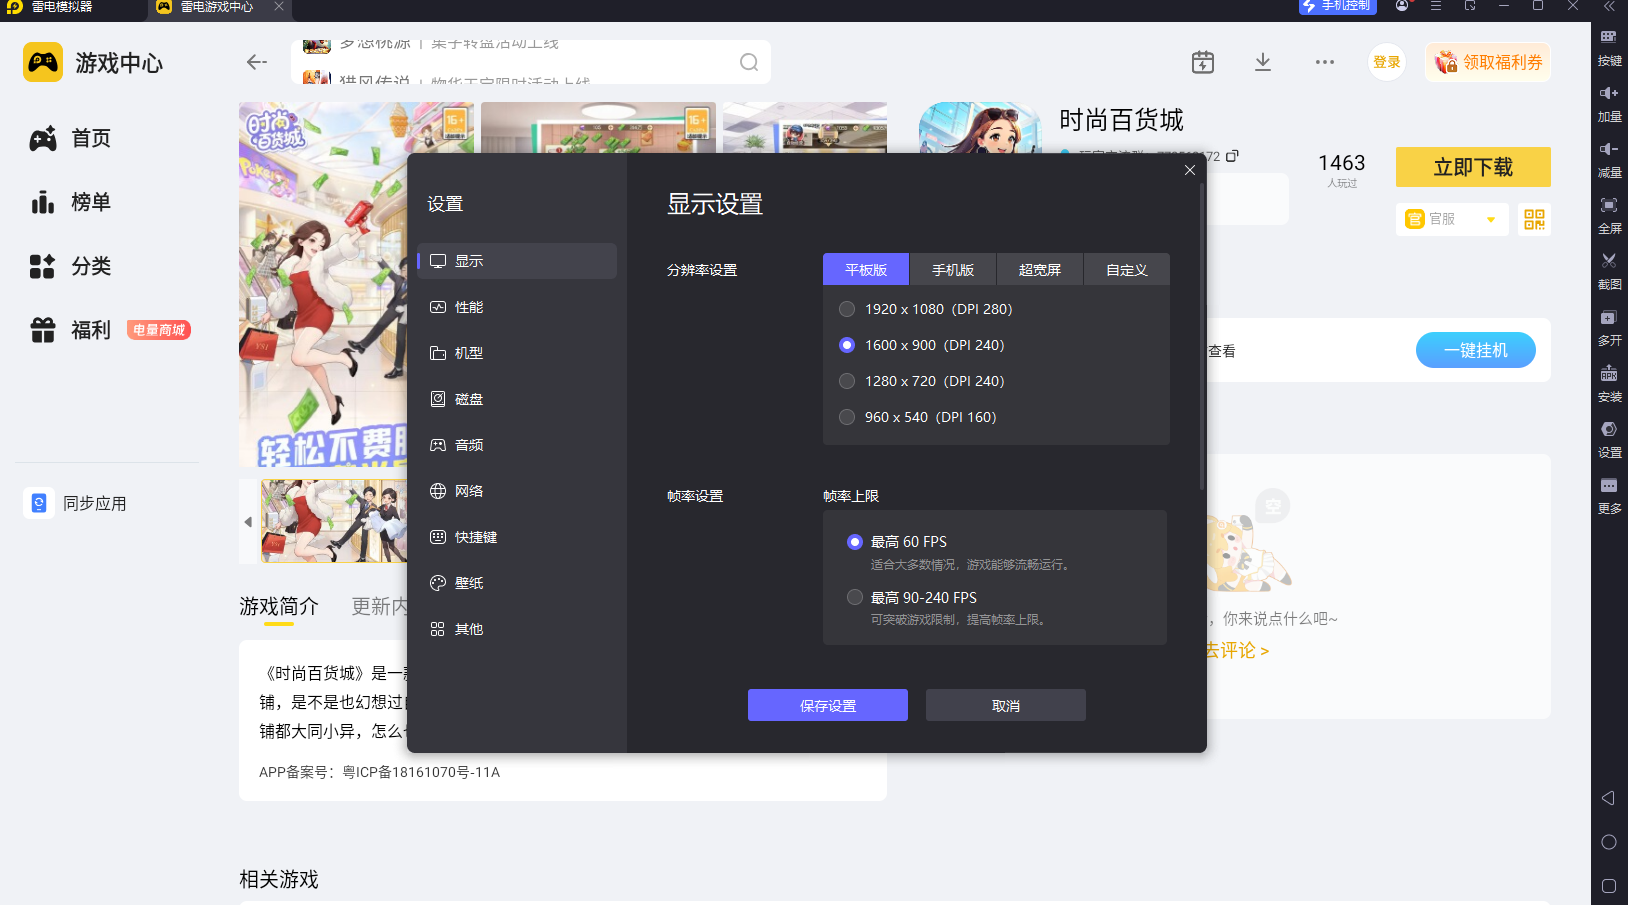The width and height of the screenshot is (1628, 905).
Task: Open 榜单 rankings in sidebar
Action: pyautogui.click(x=70, y=202)
